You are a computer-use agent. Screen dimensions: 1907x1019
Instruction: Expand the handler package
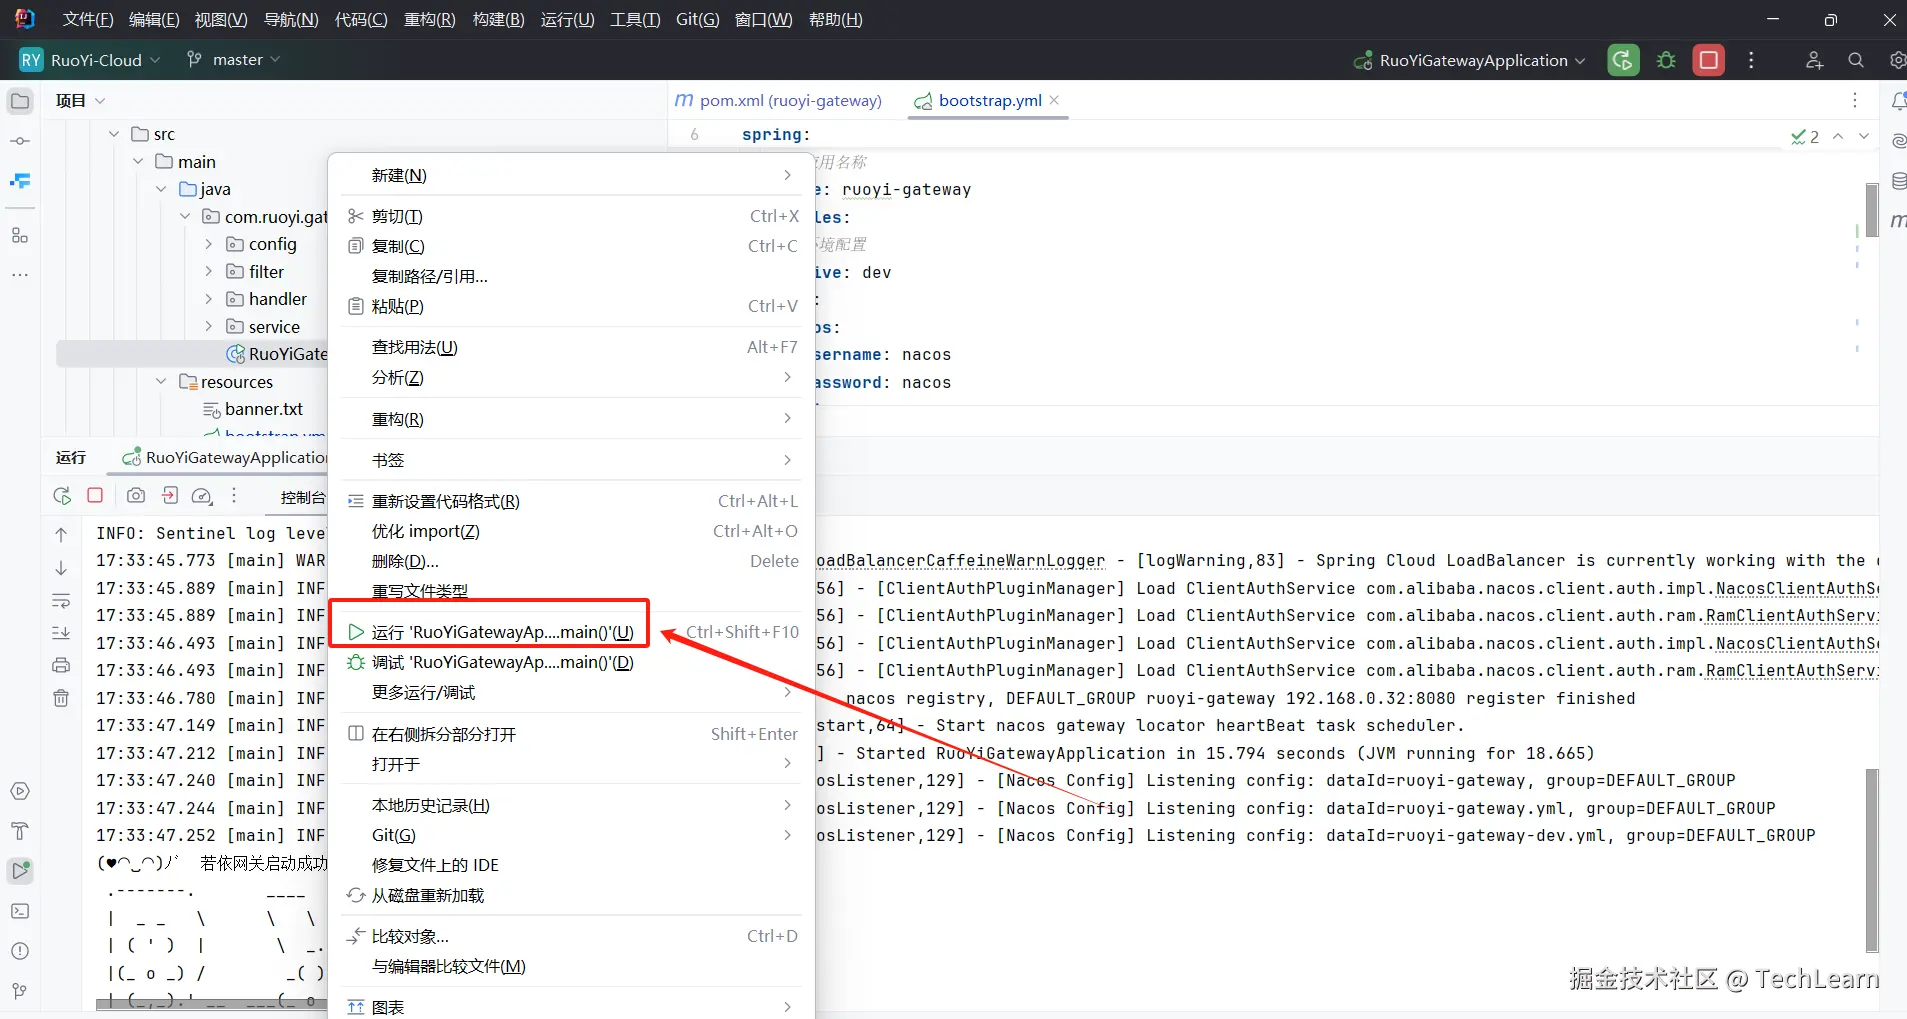(x=209, y=299)
